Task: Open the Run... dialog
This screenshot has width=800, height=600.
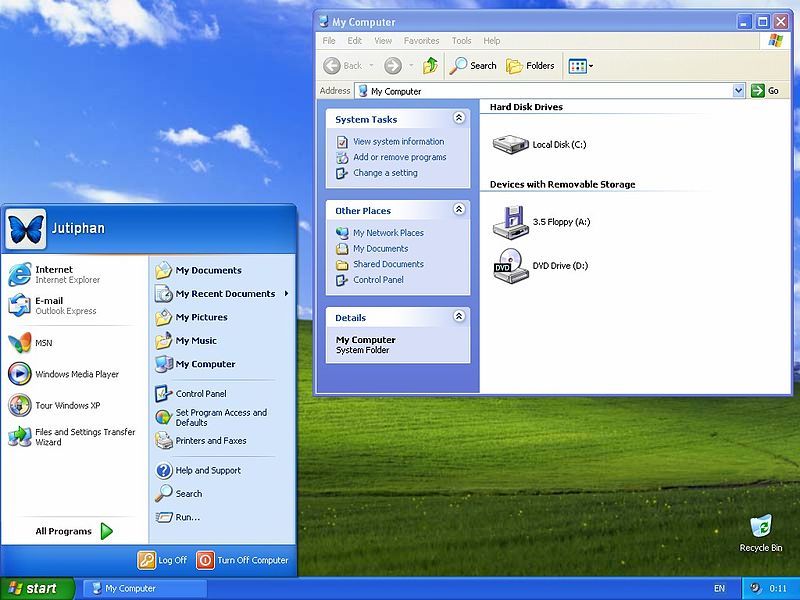Action: [178, 517]
